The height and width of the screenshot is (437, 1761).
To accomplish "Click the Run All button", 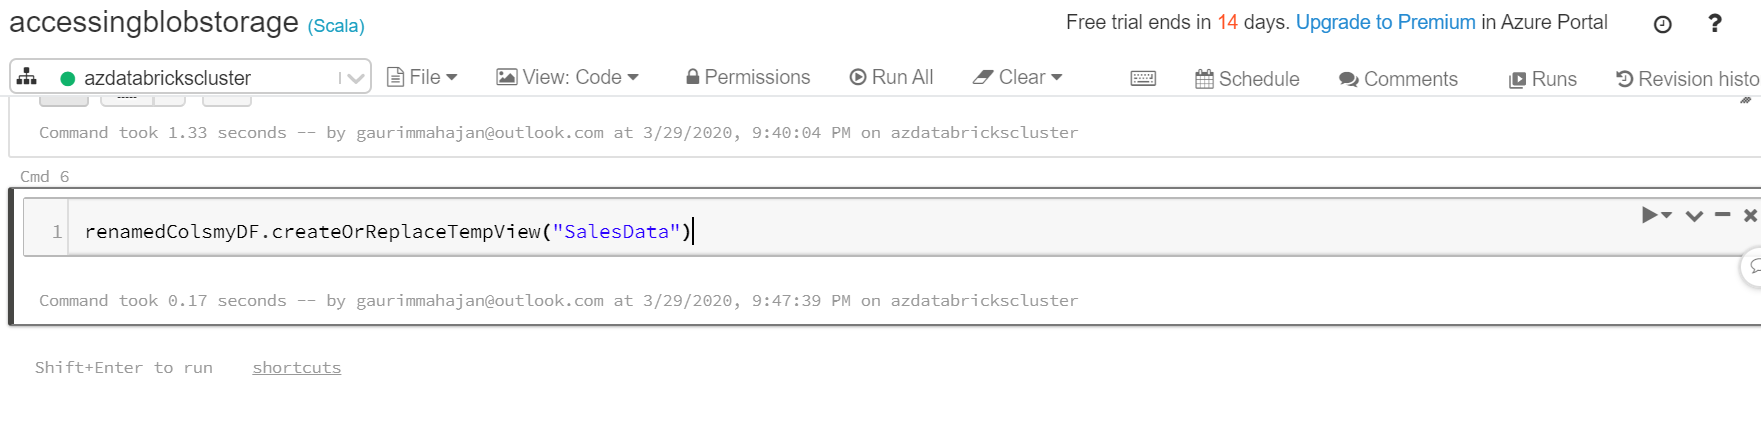I will (891, 77).
